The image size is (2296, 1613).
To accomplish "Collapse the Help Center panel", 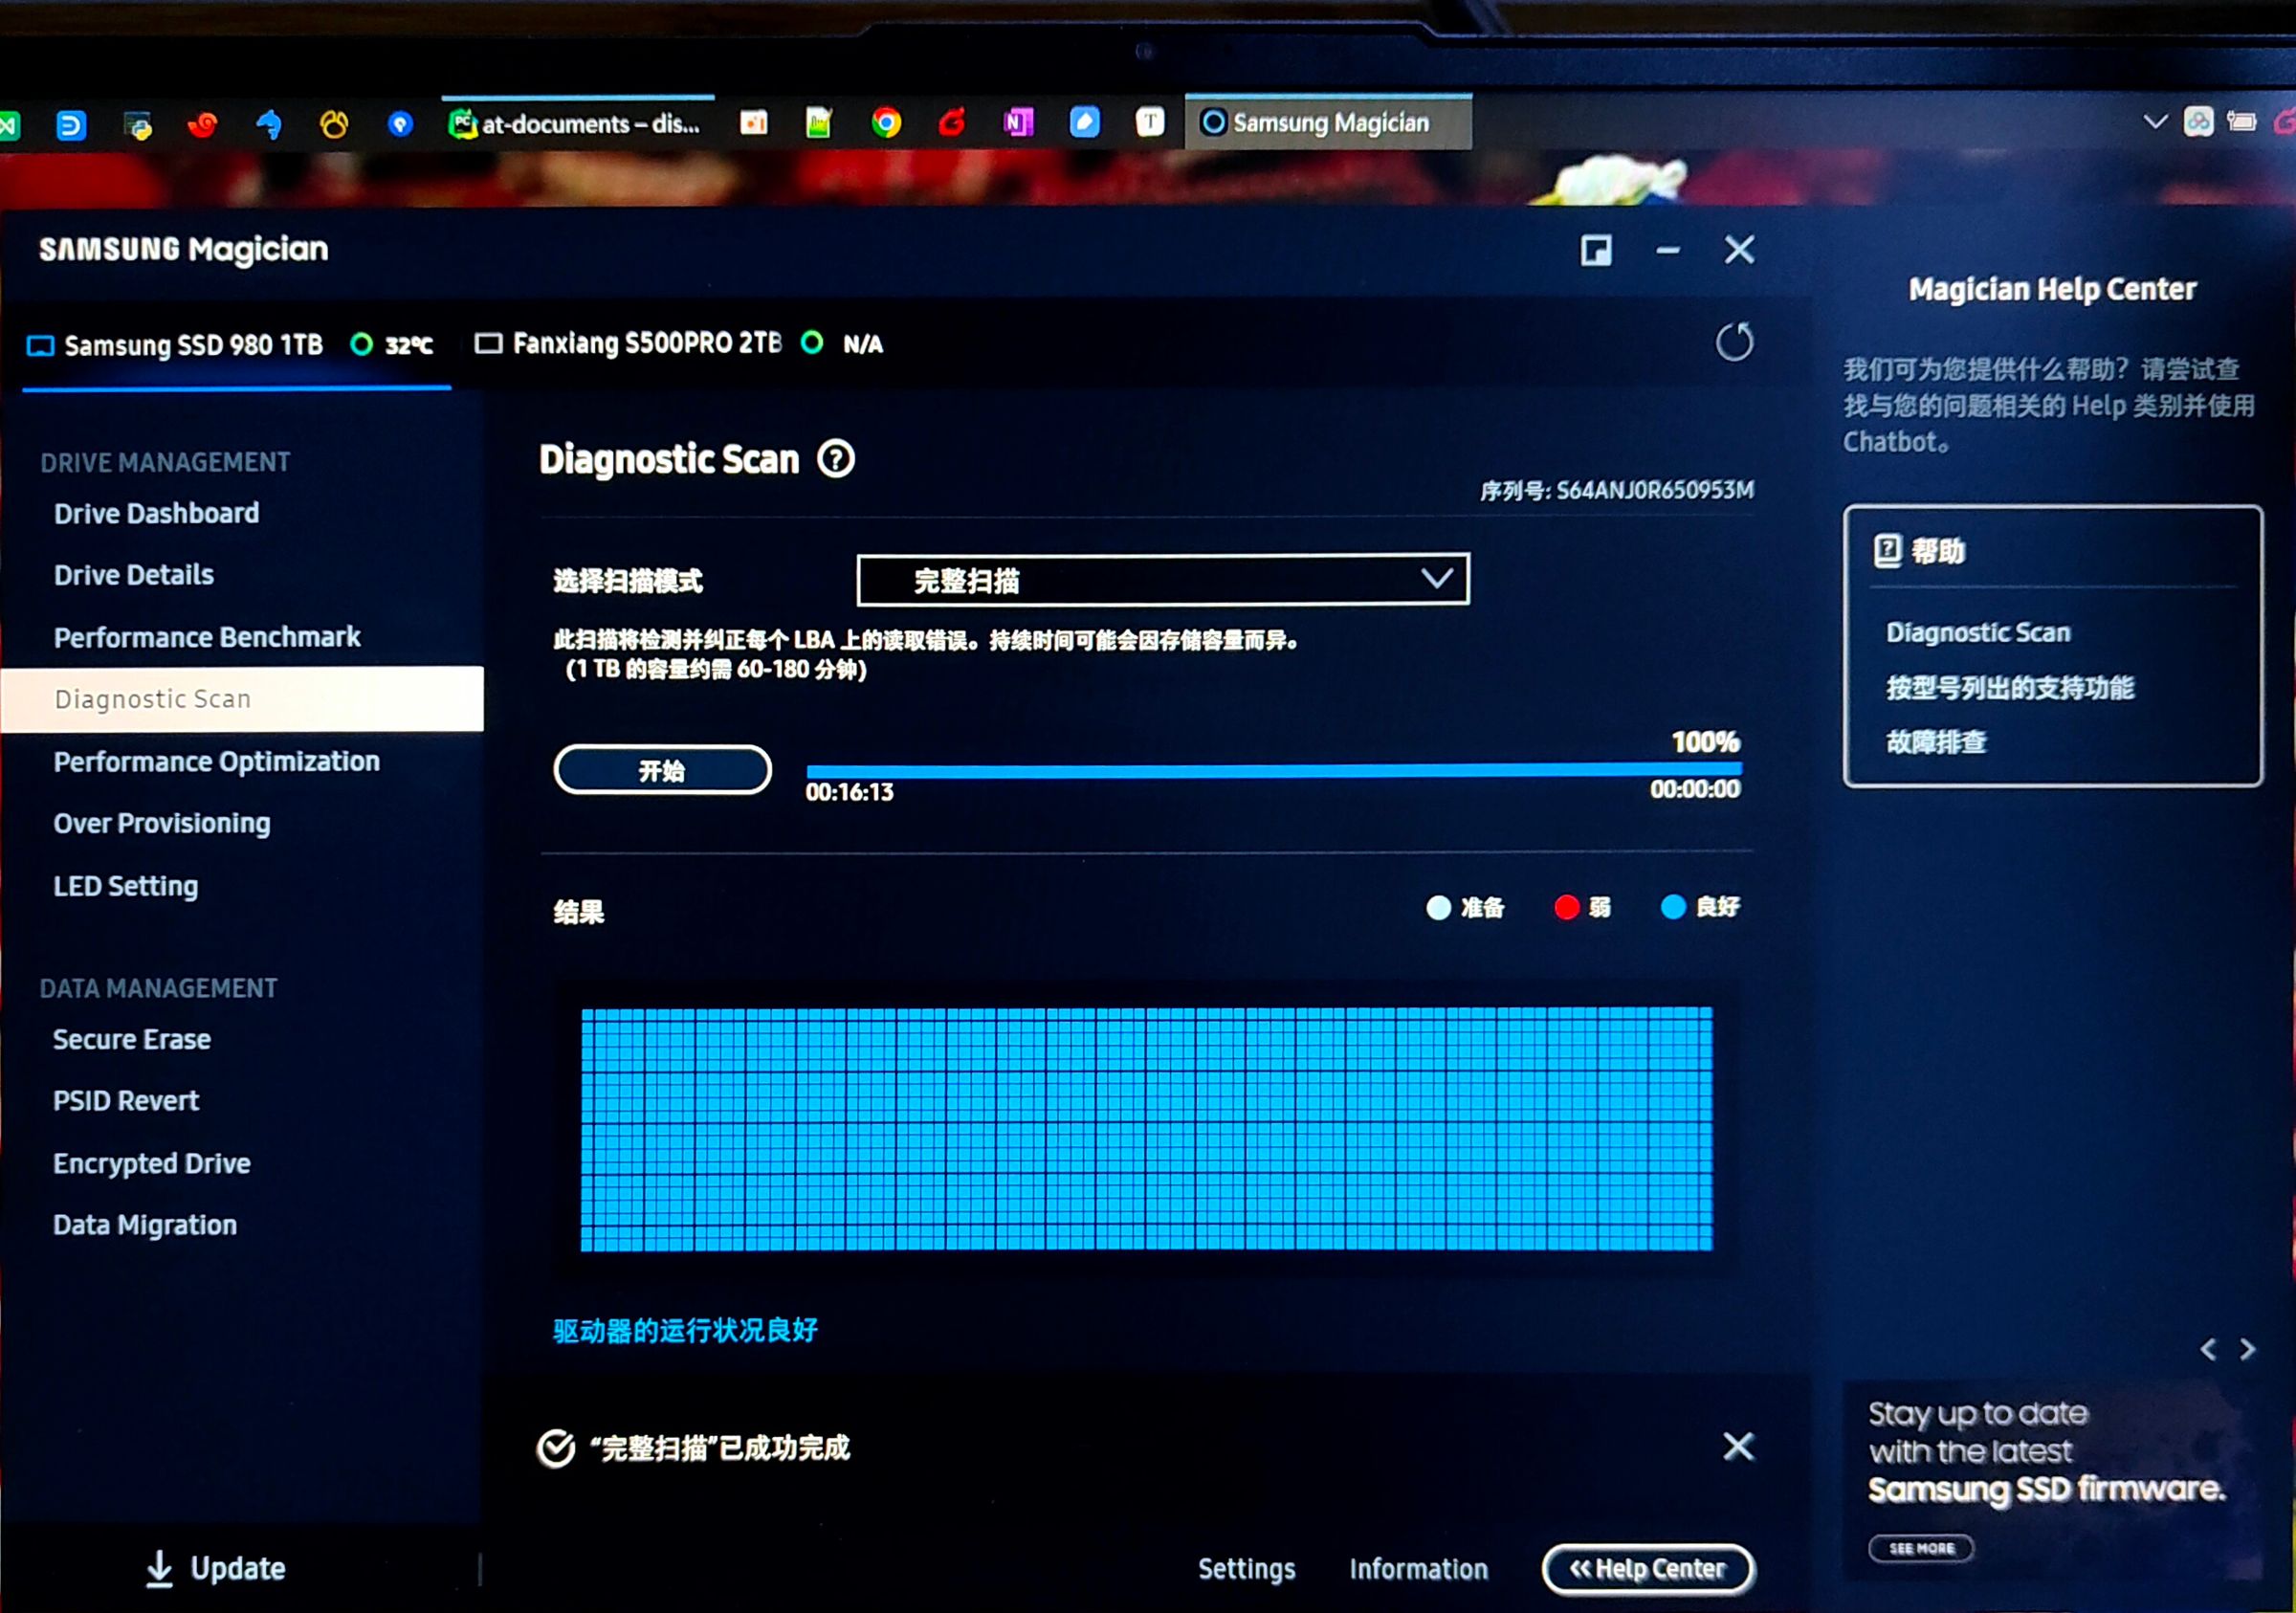I will (x=1648, y=1568).
